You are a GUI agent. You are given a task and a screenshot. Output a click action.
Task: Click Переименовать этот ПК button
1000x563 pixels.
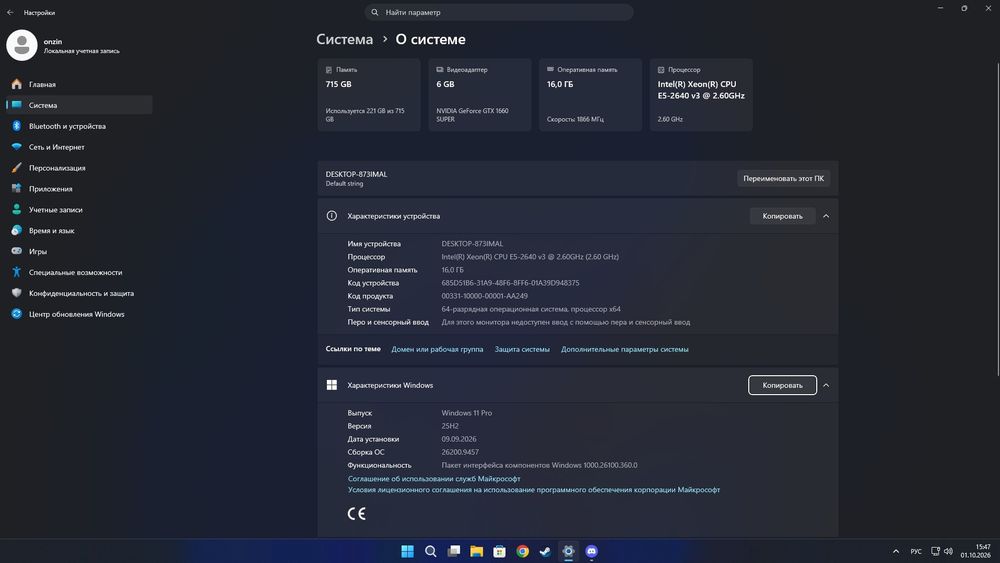783,179
